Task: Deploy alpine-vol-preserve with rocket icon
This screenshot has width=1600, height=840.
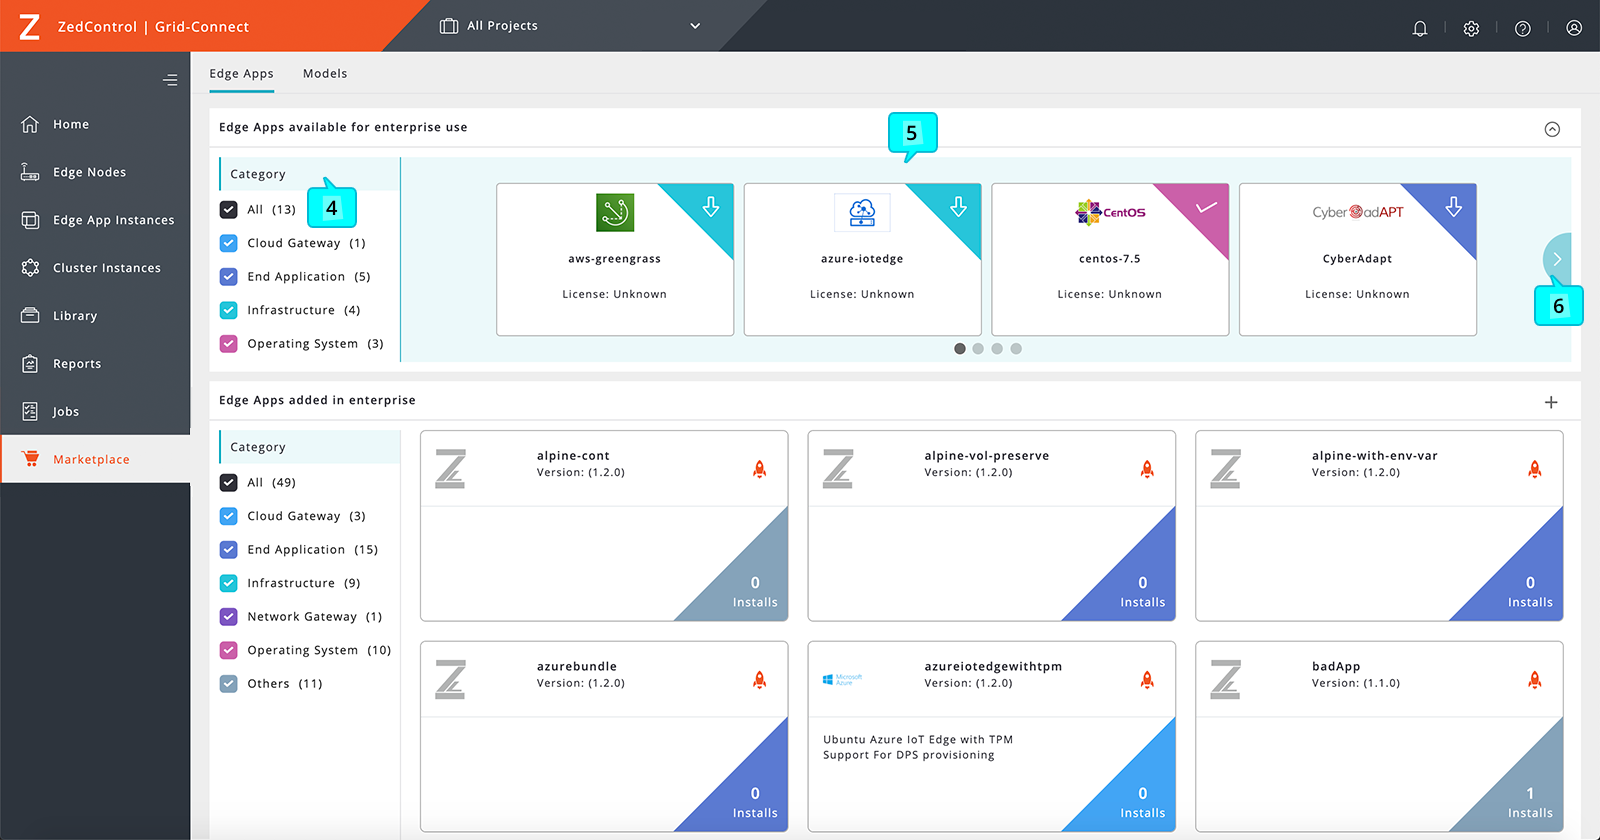Action: point(1147,469)
